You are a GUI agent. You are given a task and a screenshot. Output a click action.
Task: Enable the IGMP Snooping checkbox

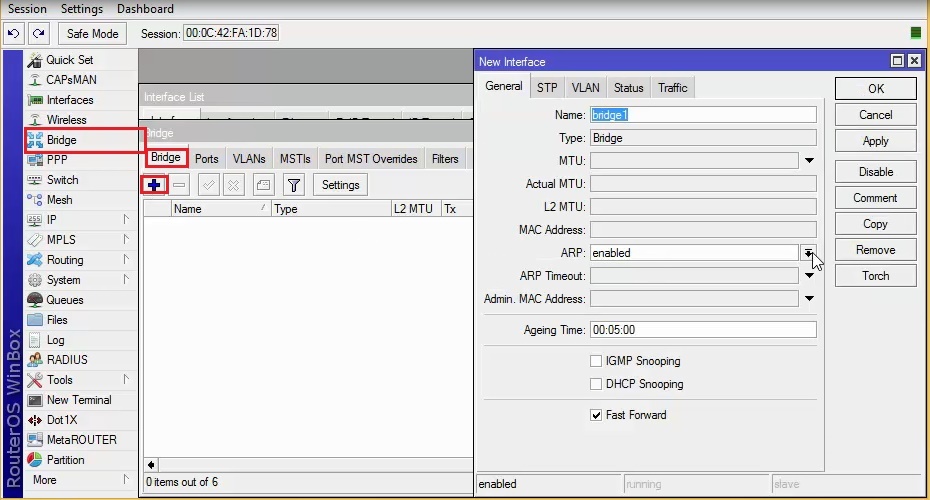click(x=596, y=361)
